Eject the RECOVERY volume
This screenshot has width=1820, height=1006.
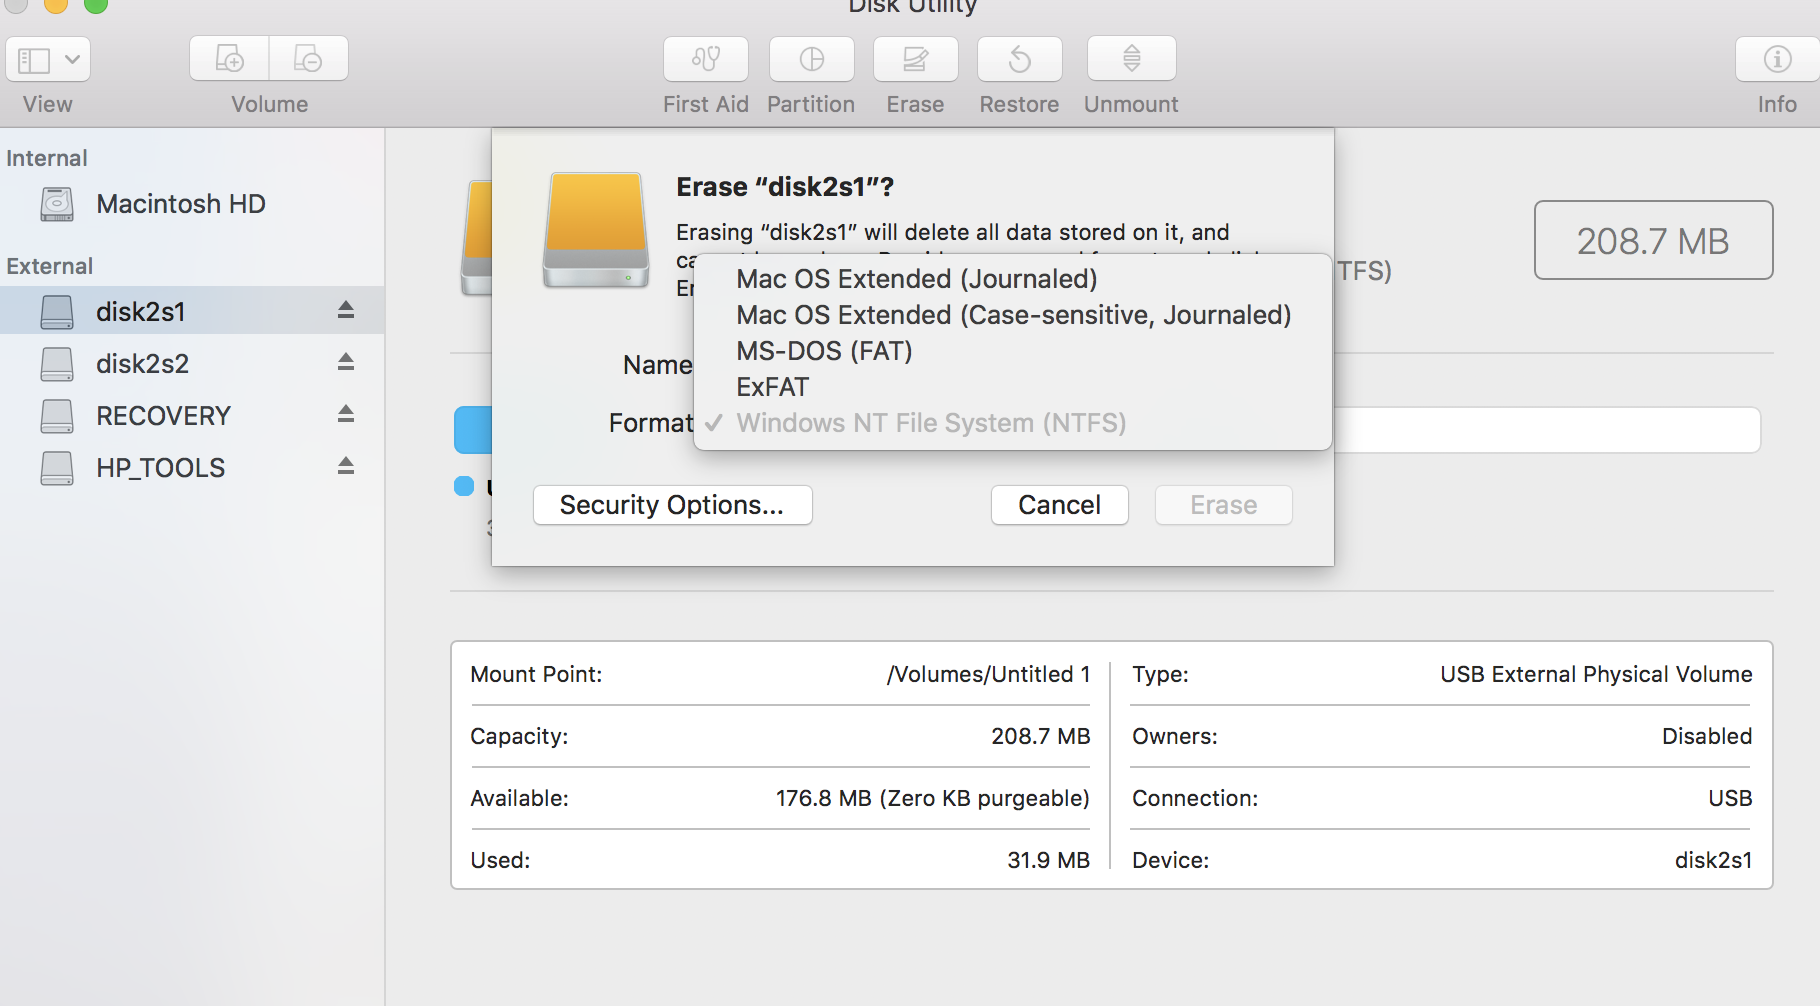pos(346,414)
